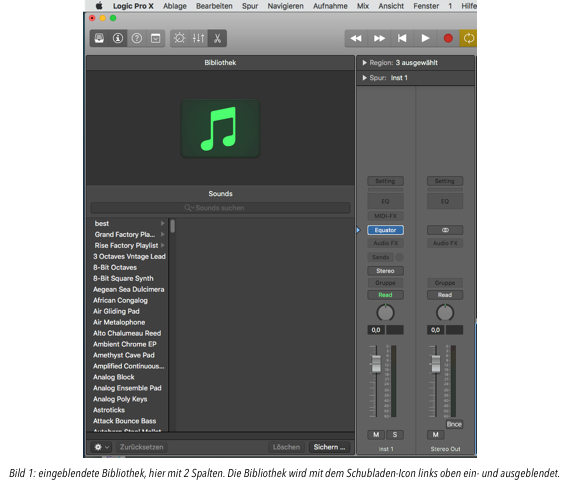The image size is (569, 489).
Task: Open the Mixer faders icon
Action: click(x=198, y=38)
